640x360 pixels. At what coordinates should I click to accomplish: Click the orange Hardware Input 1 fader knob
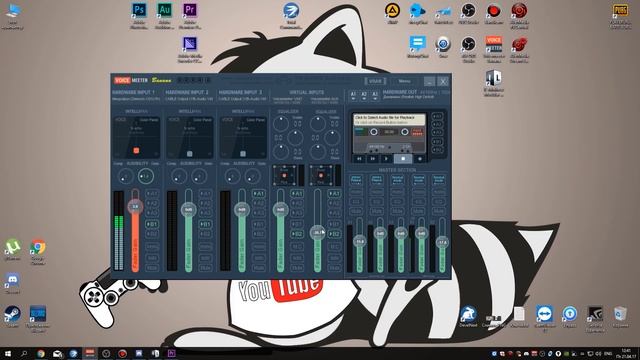tap(136, 207)
